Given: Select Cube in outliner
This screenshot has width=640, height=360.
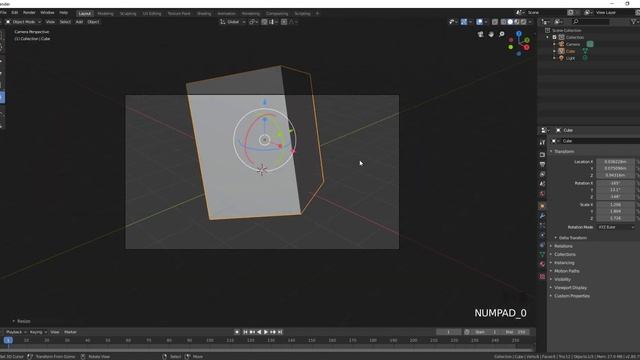Looking at the screenshot, I should click(570, 51).
